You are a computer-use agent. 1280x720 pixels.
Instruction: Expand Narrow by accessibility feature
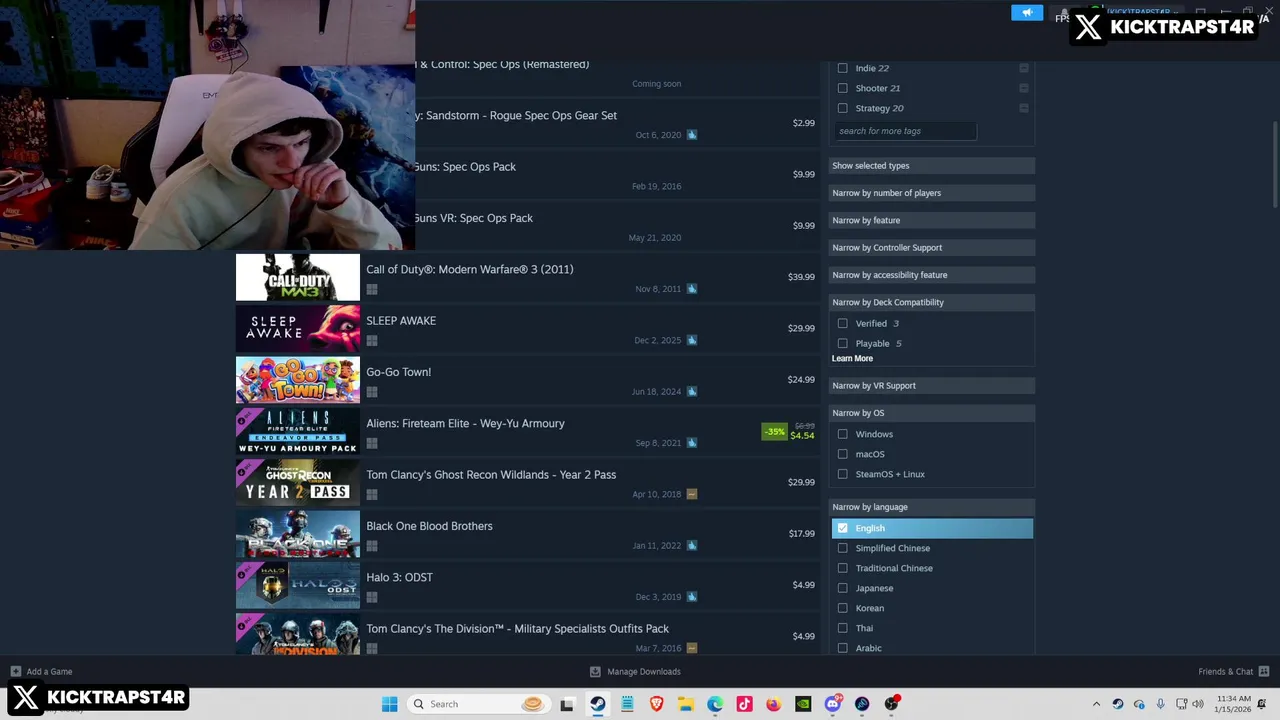tap(932, 275)
